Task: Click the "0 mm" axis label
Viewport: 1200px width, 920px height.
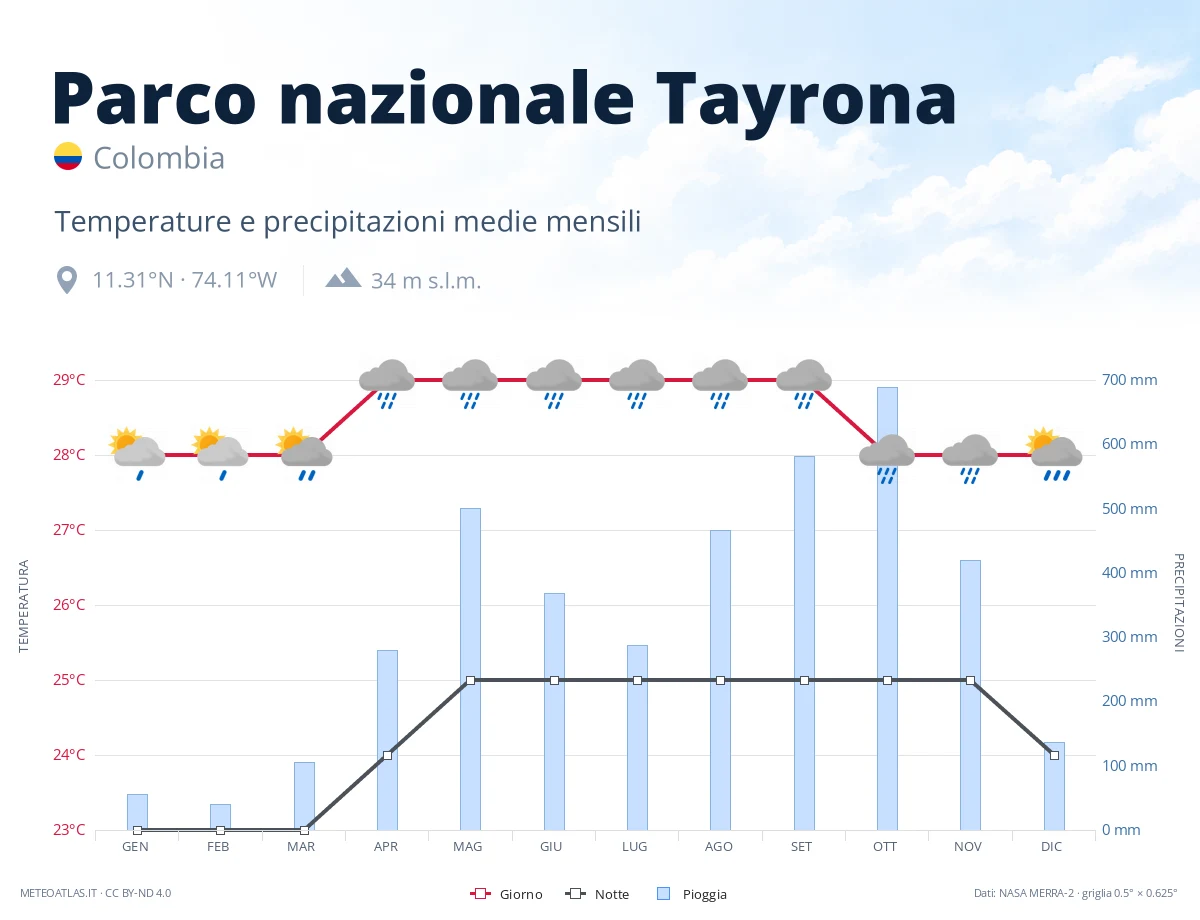Action: 1122,830
